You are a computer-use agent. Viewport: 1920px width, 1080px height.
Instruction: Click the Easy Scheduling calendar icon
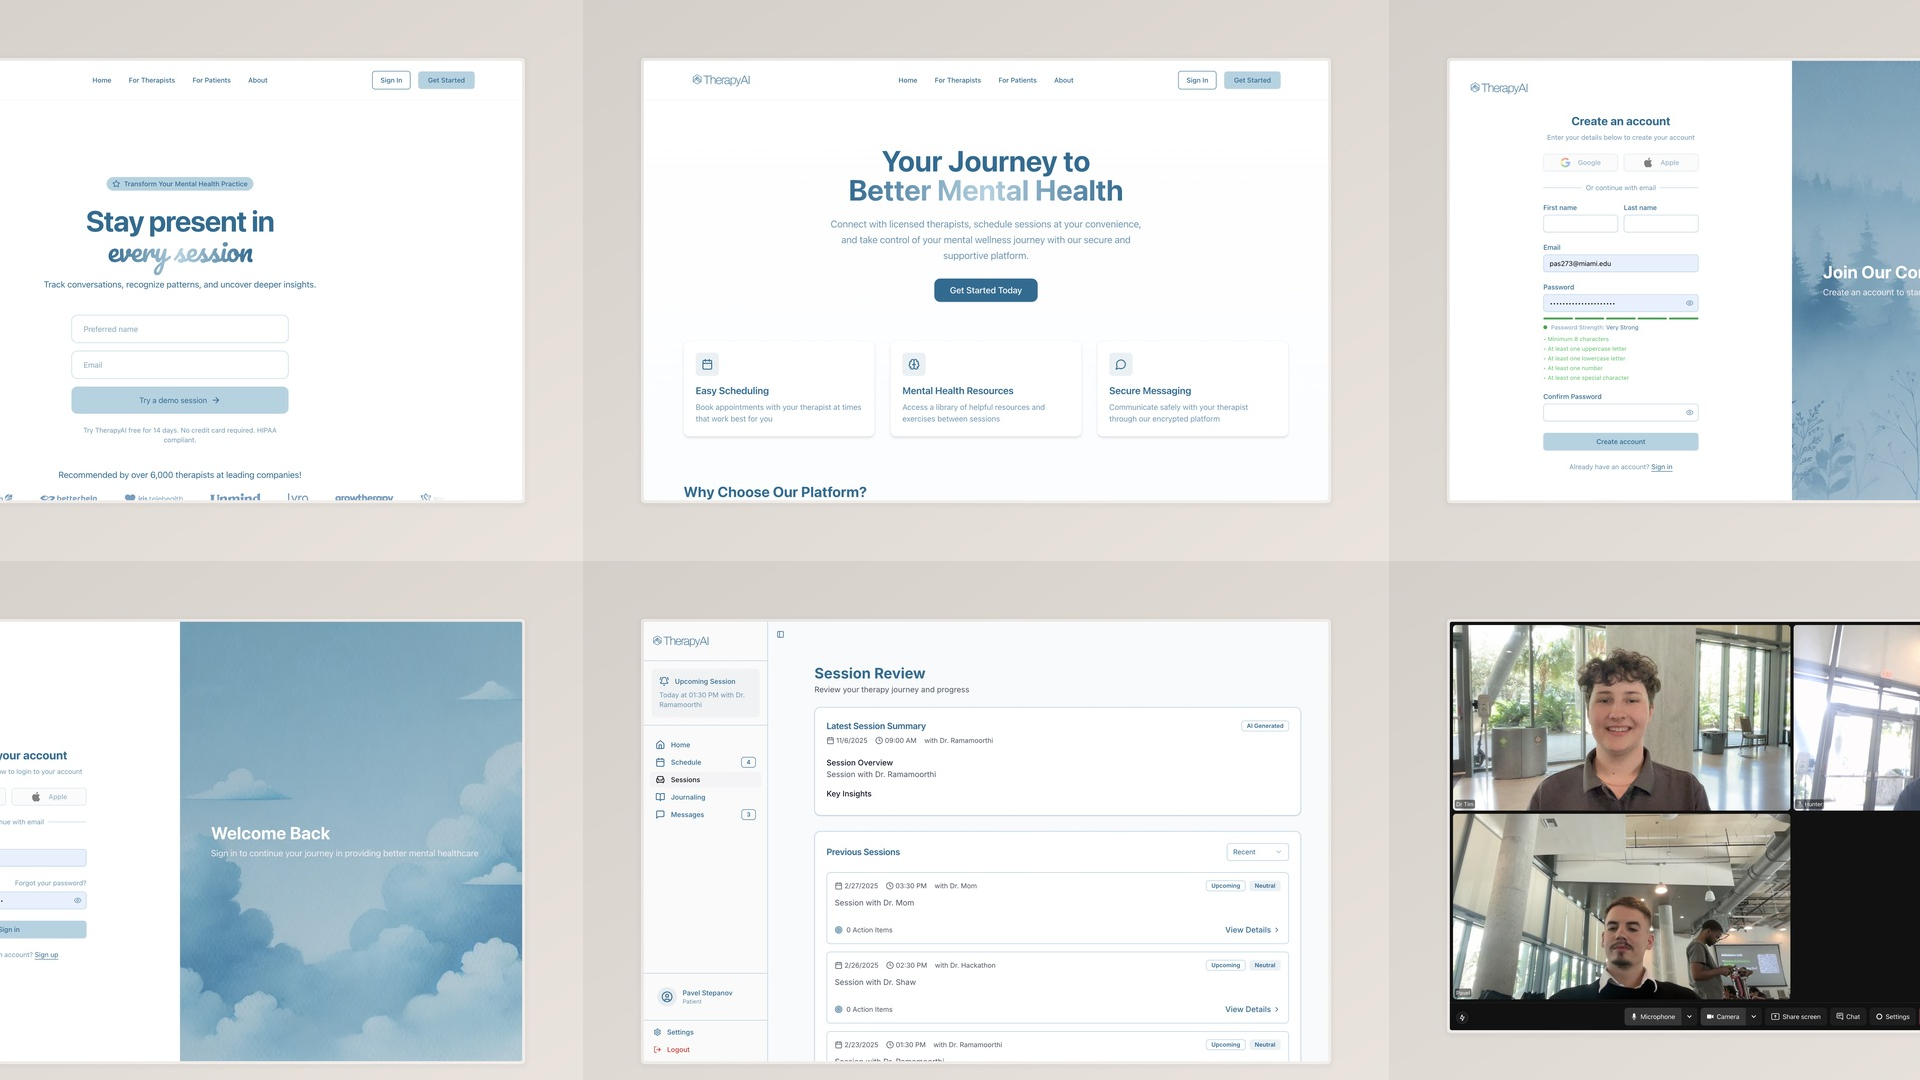click(x=707, y=364)
